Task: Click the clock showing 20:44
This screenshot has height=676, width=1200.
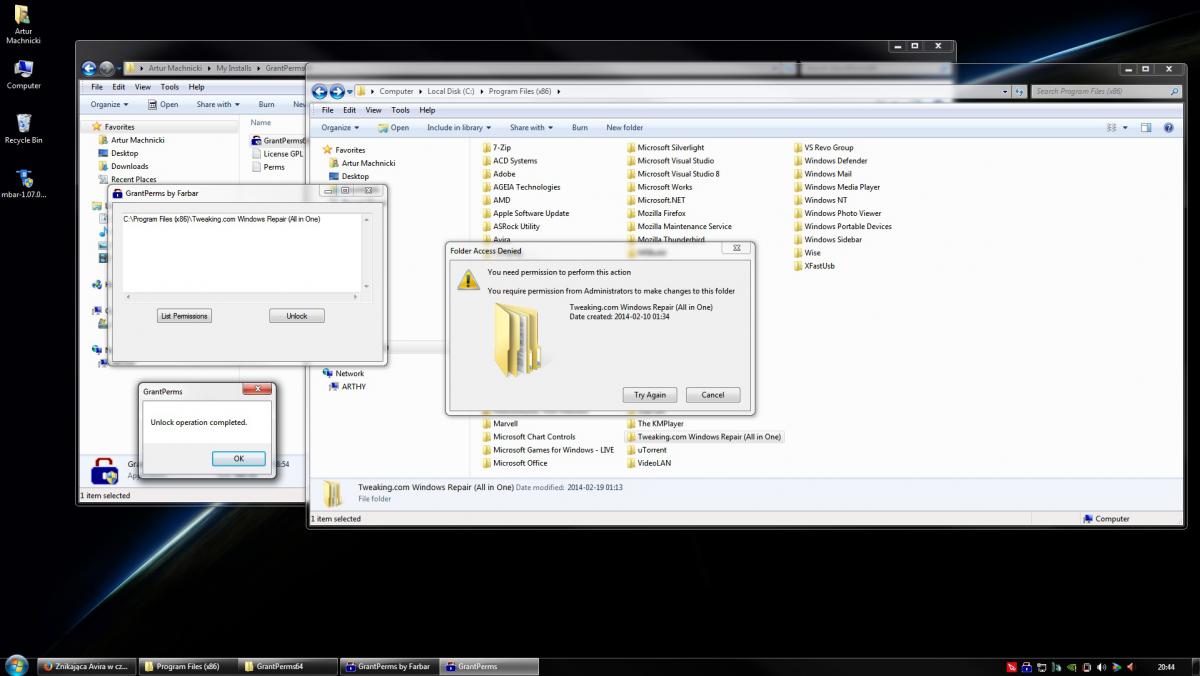Action: [1166, 666]
